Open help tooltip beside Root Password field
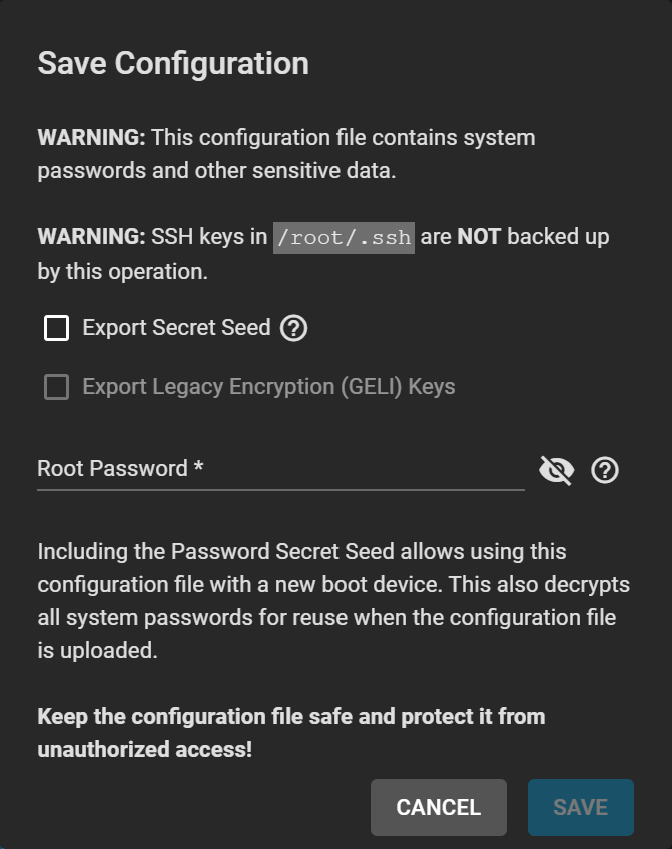 (x=604, y=470)
